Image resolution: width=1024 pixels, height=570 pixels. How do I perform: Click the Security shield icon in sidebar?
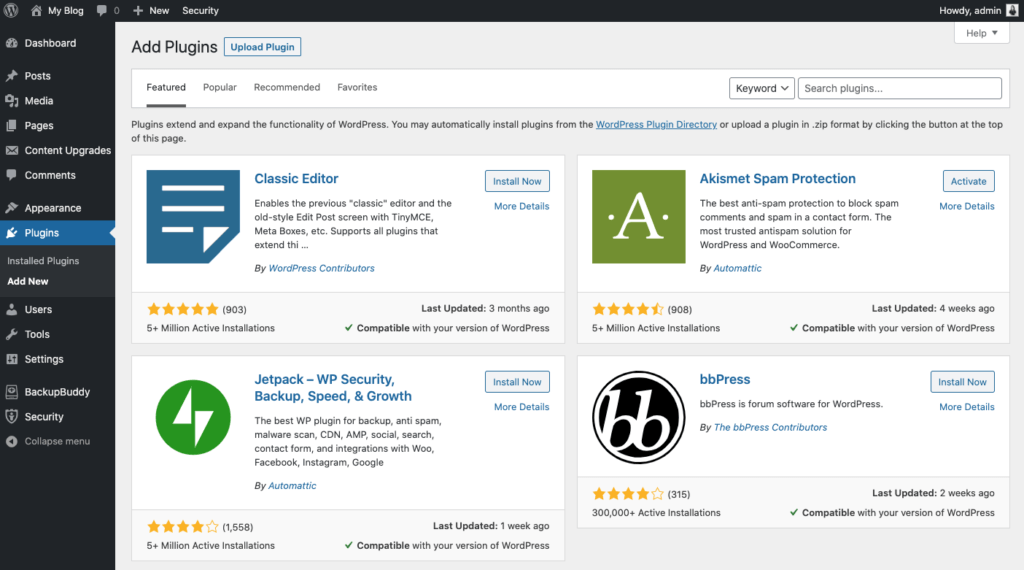(x=12, y=417)
